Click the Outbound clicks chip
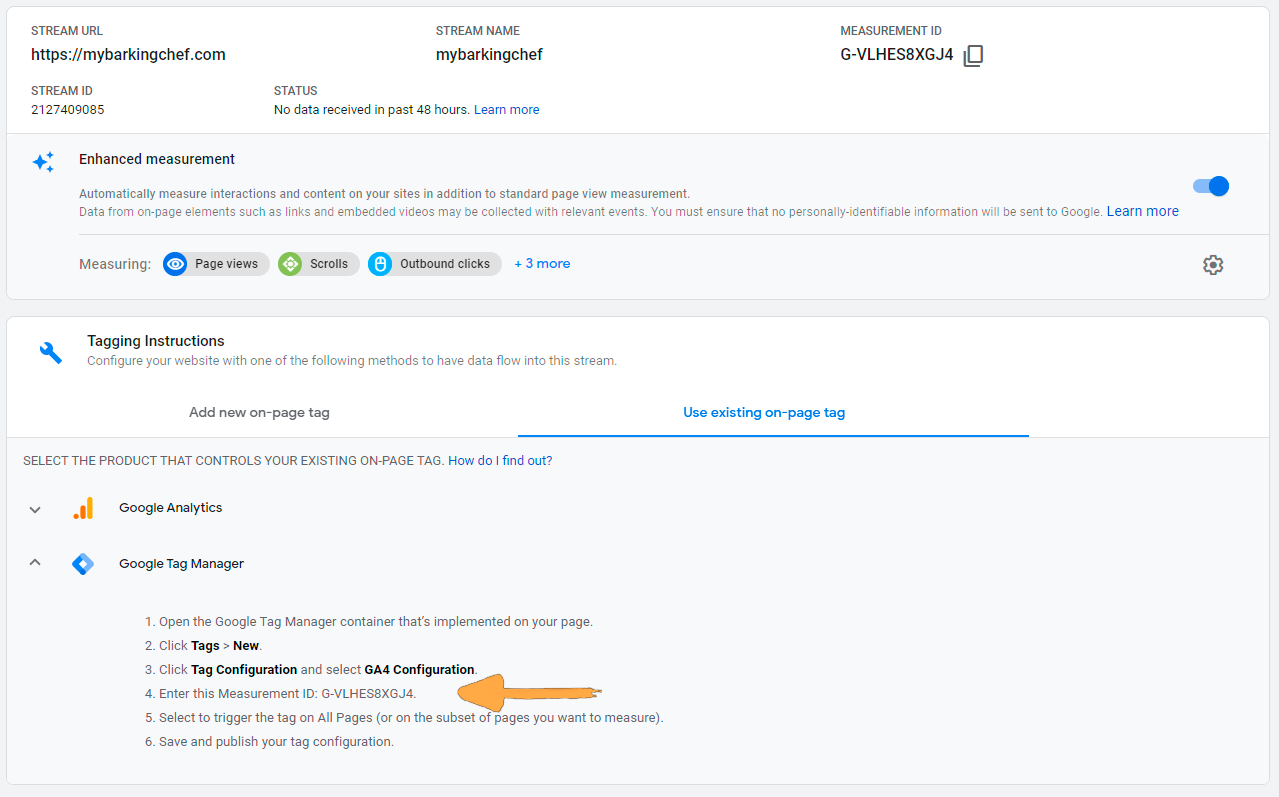The height and width of the screenshot is (797, 1279). (435, 264)
